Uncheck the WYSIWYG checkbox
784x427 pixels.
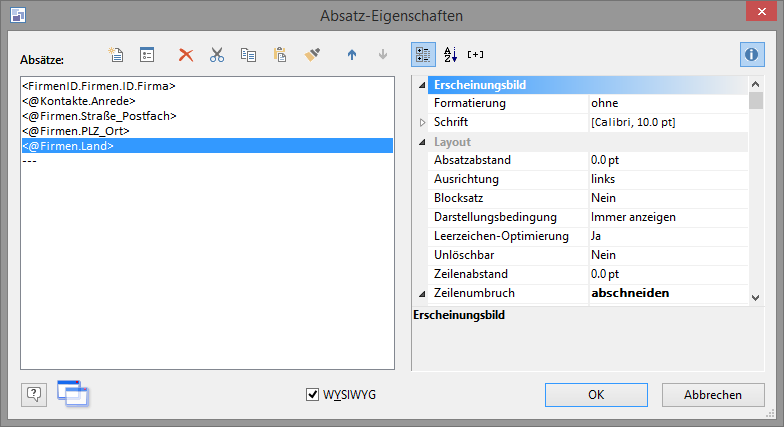tap(312, 394)
